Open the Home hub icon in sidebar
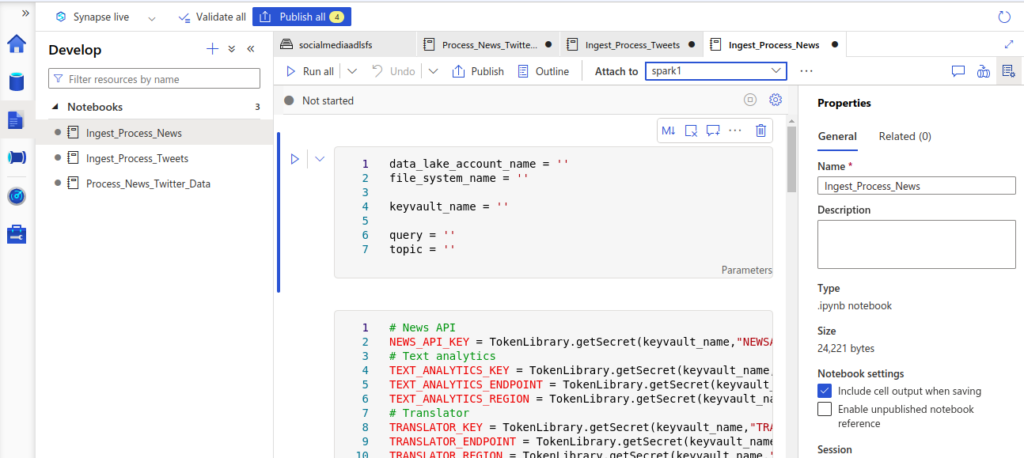Screen dimensions: 1024x458 [x=16, y=44]
